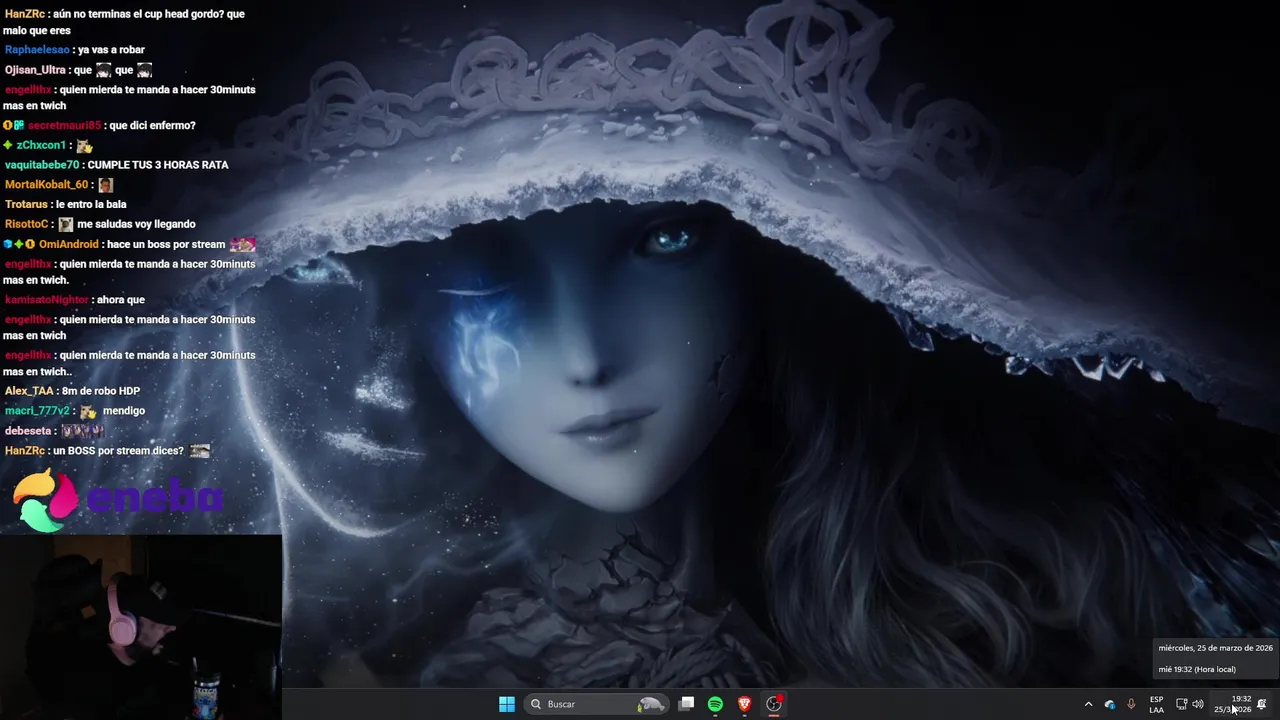
Task: Click the manatee search highlight icon in Buscar
Action: pos(651,704)
